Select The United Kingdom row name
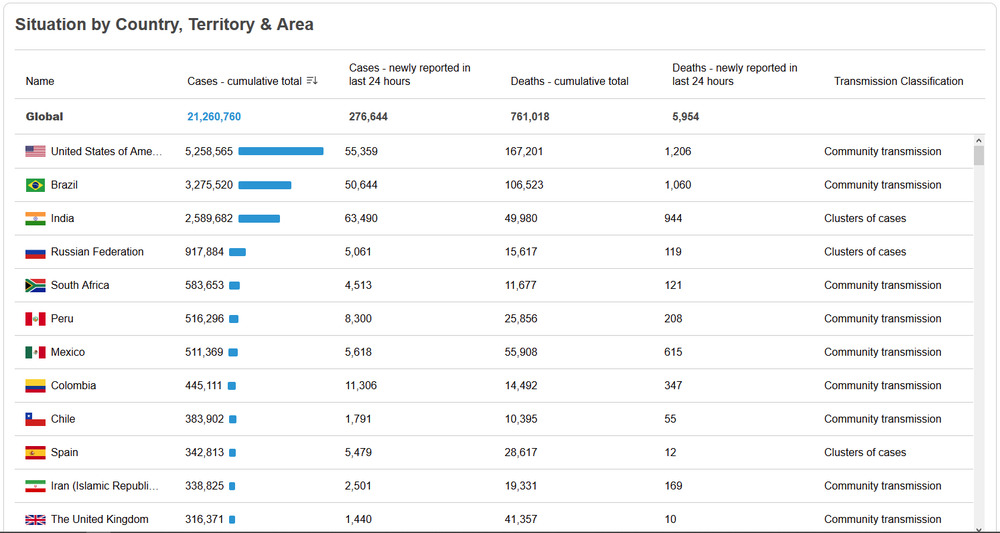This screenshot has width=1000, height=533. [99, 519]
